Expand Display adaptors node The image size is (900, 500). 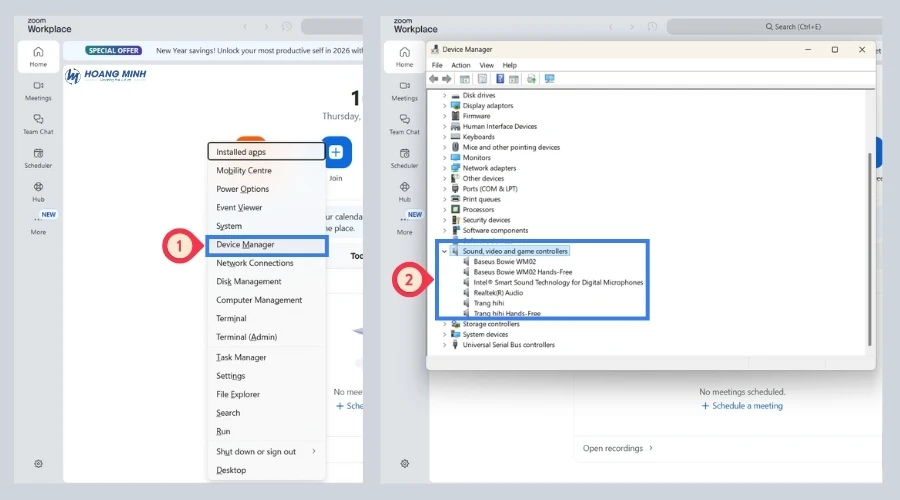tap(444, 106)
